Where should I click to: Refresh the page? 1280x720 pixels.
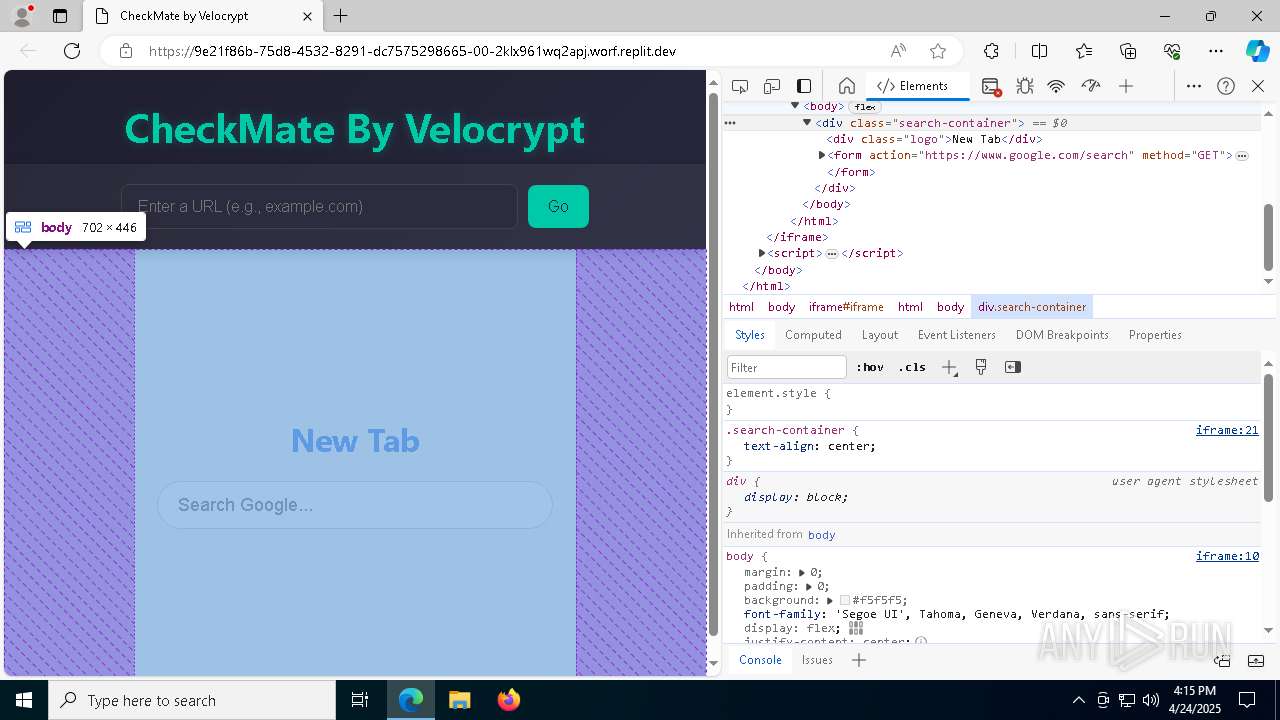click(72, 51)
